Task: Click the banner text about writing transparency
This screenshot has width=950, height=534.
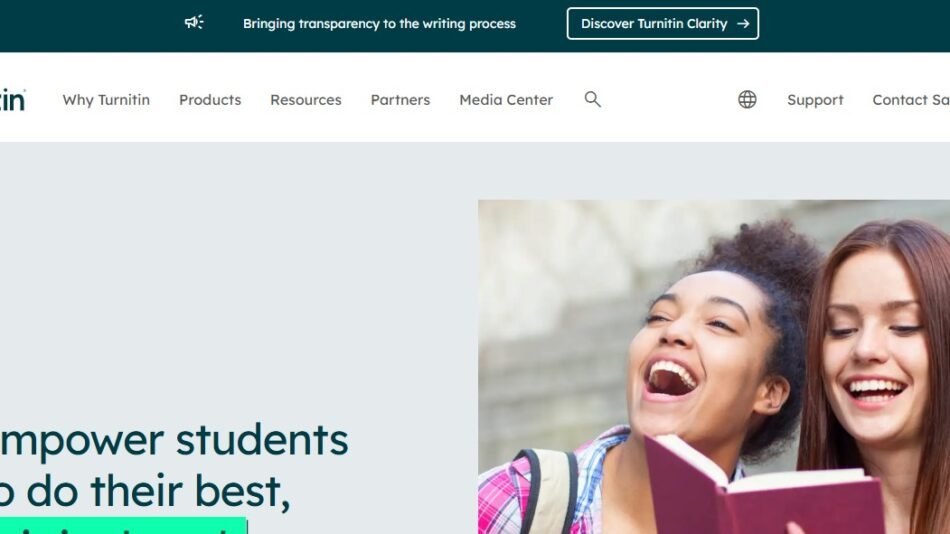Action: click(379, 24)
